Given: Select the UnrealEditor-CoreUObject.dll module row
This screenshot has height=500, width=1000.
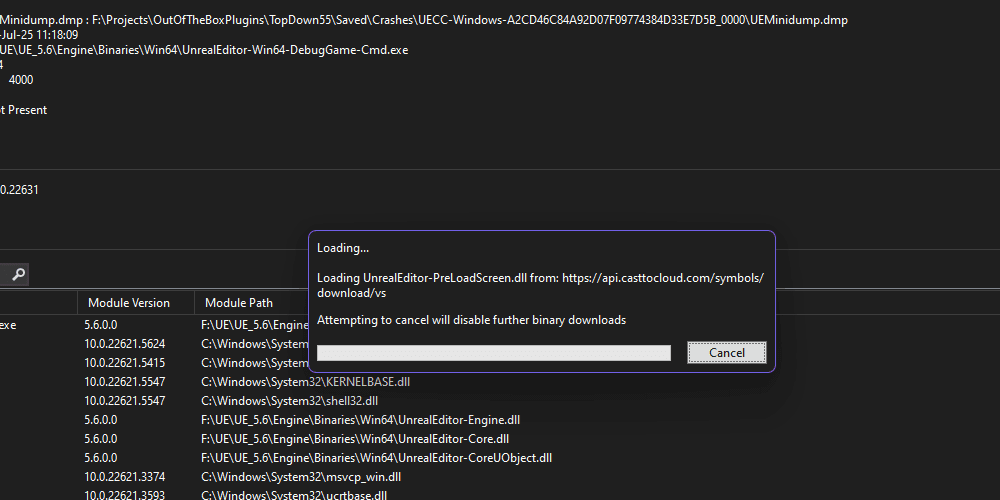Looking at the screenshot, I should (376, 458).
